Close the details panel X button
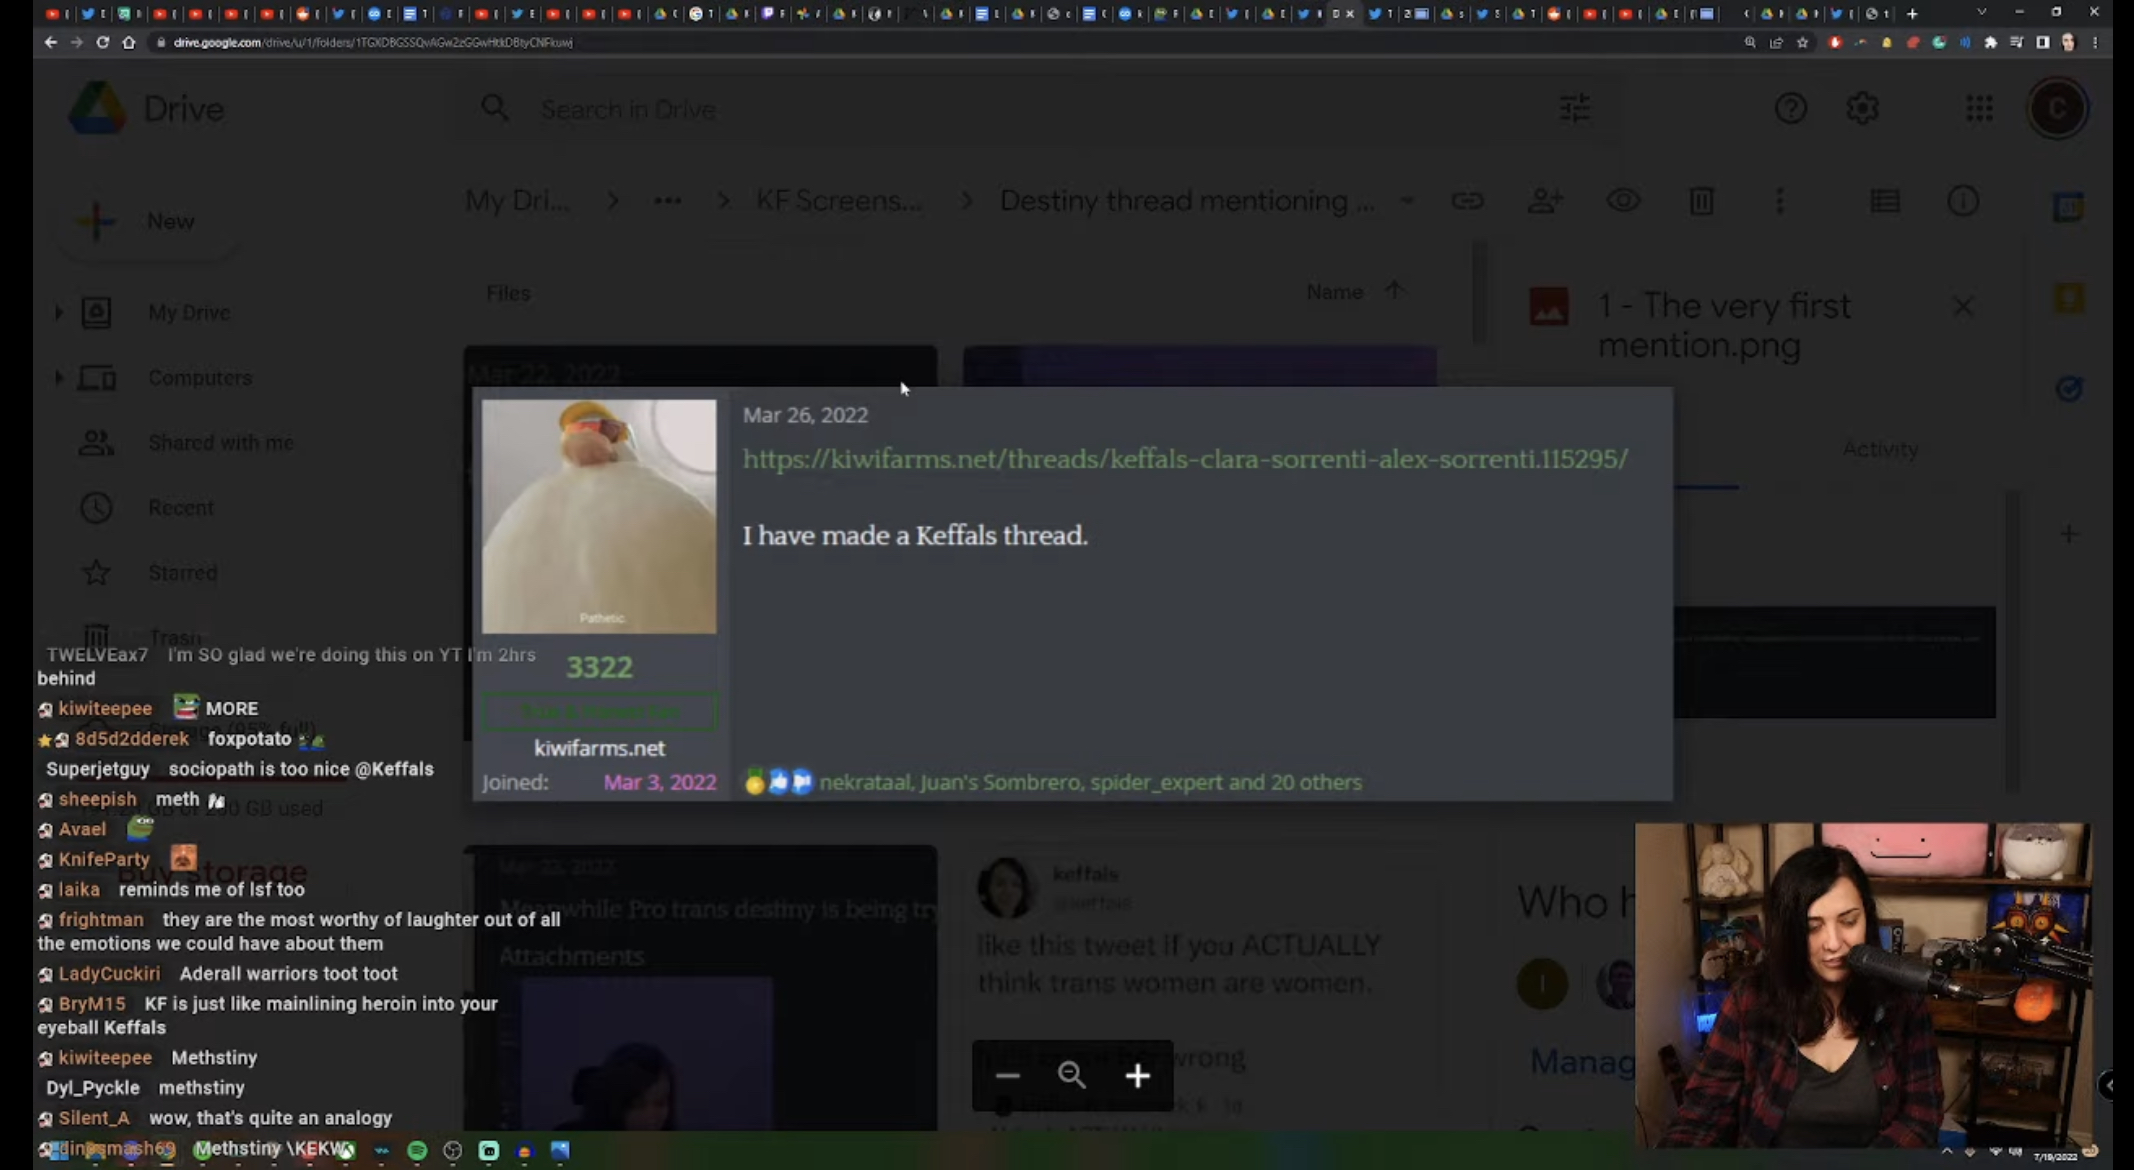 1963,307
